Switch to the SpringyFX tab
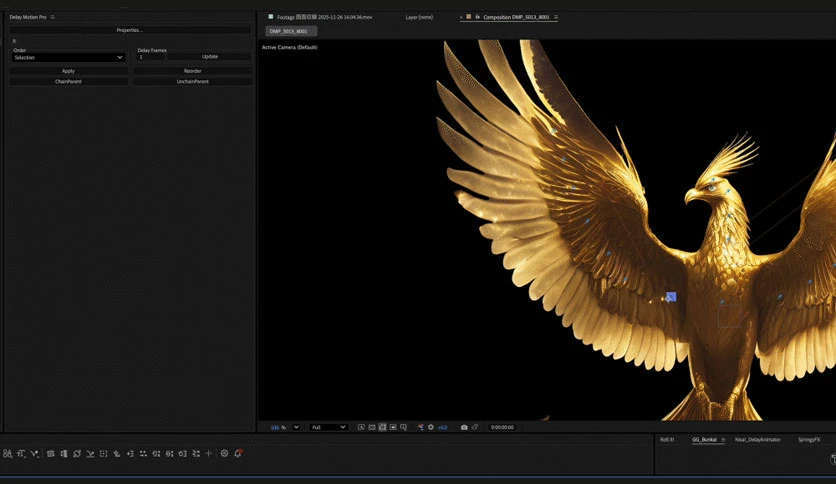 click(x=809, y=440)
